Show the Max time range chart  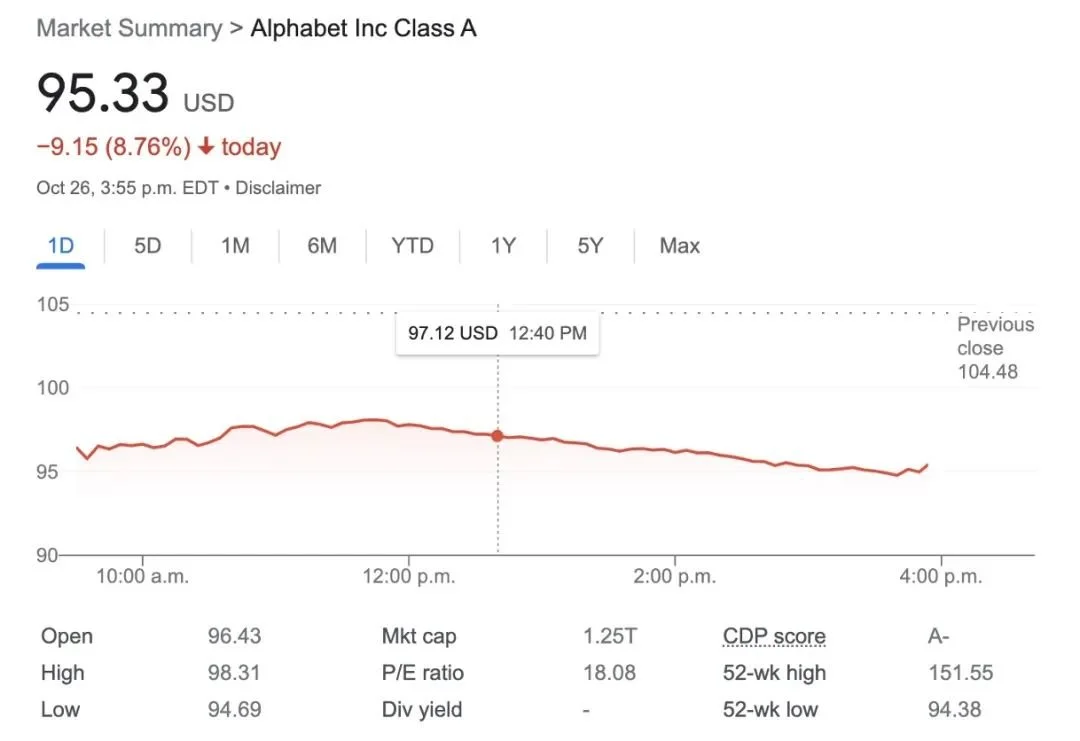point(680,246)
